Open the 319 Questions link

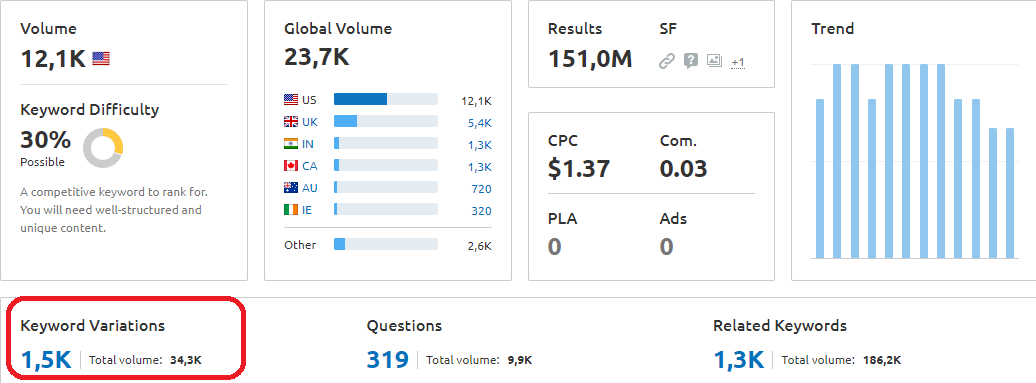(x=388, y=360)
